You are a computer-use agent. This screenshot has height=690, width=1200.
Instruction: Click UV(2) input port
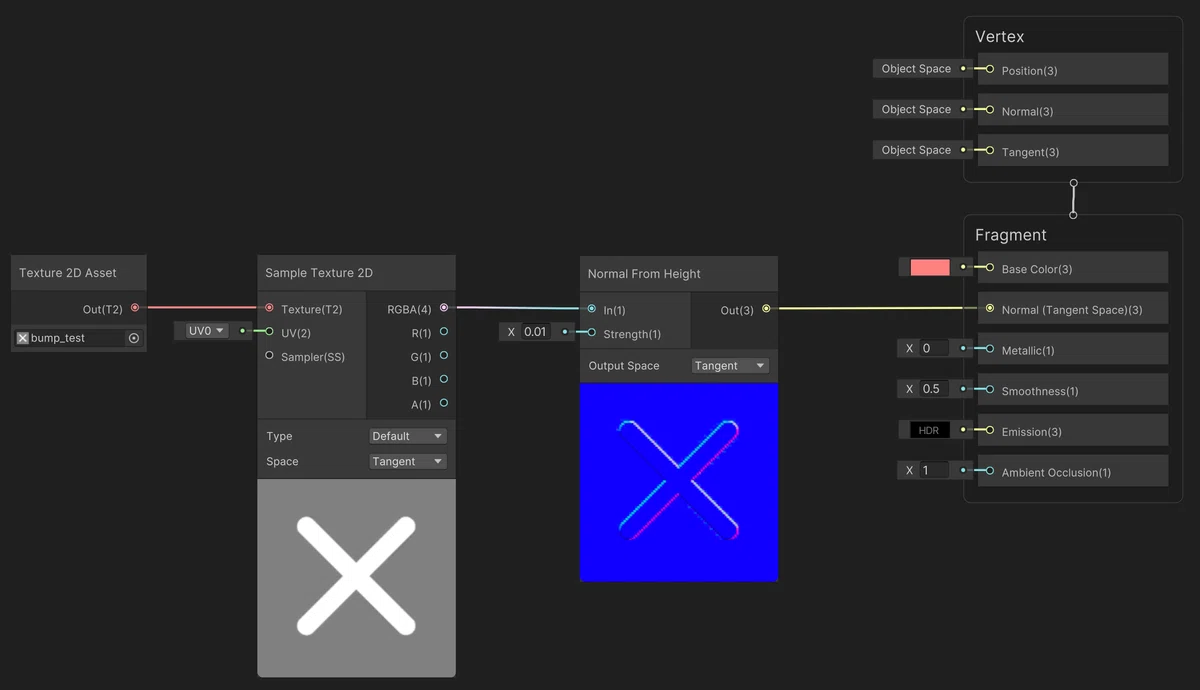(269, 331)
